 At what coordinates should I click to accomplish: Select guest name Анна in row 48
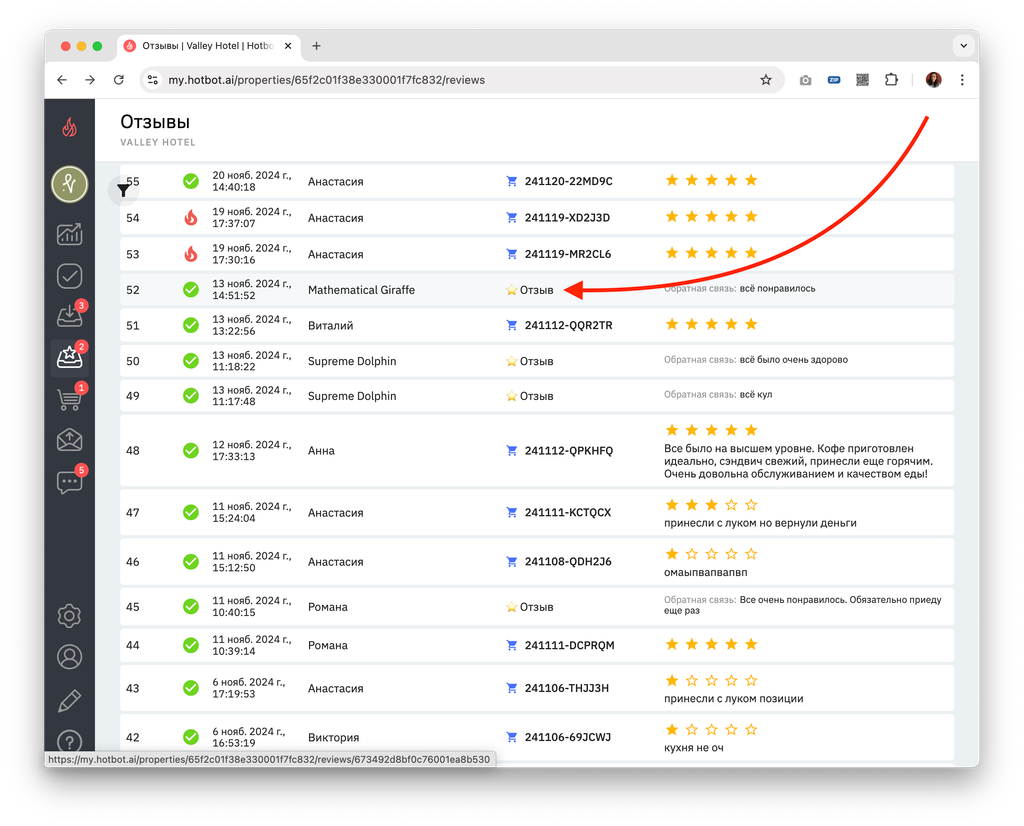click(x=321, y=451)
